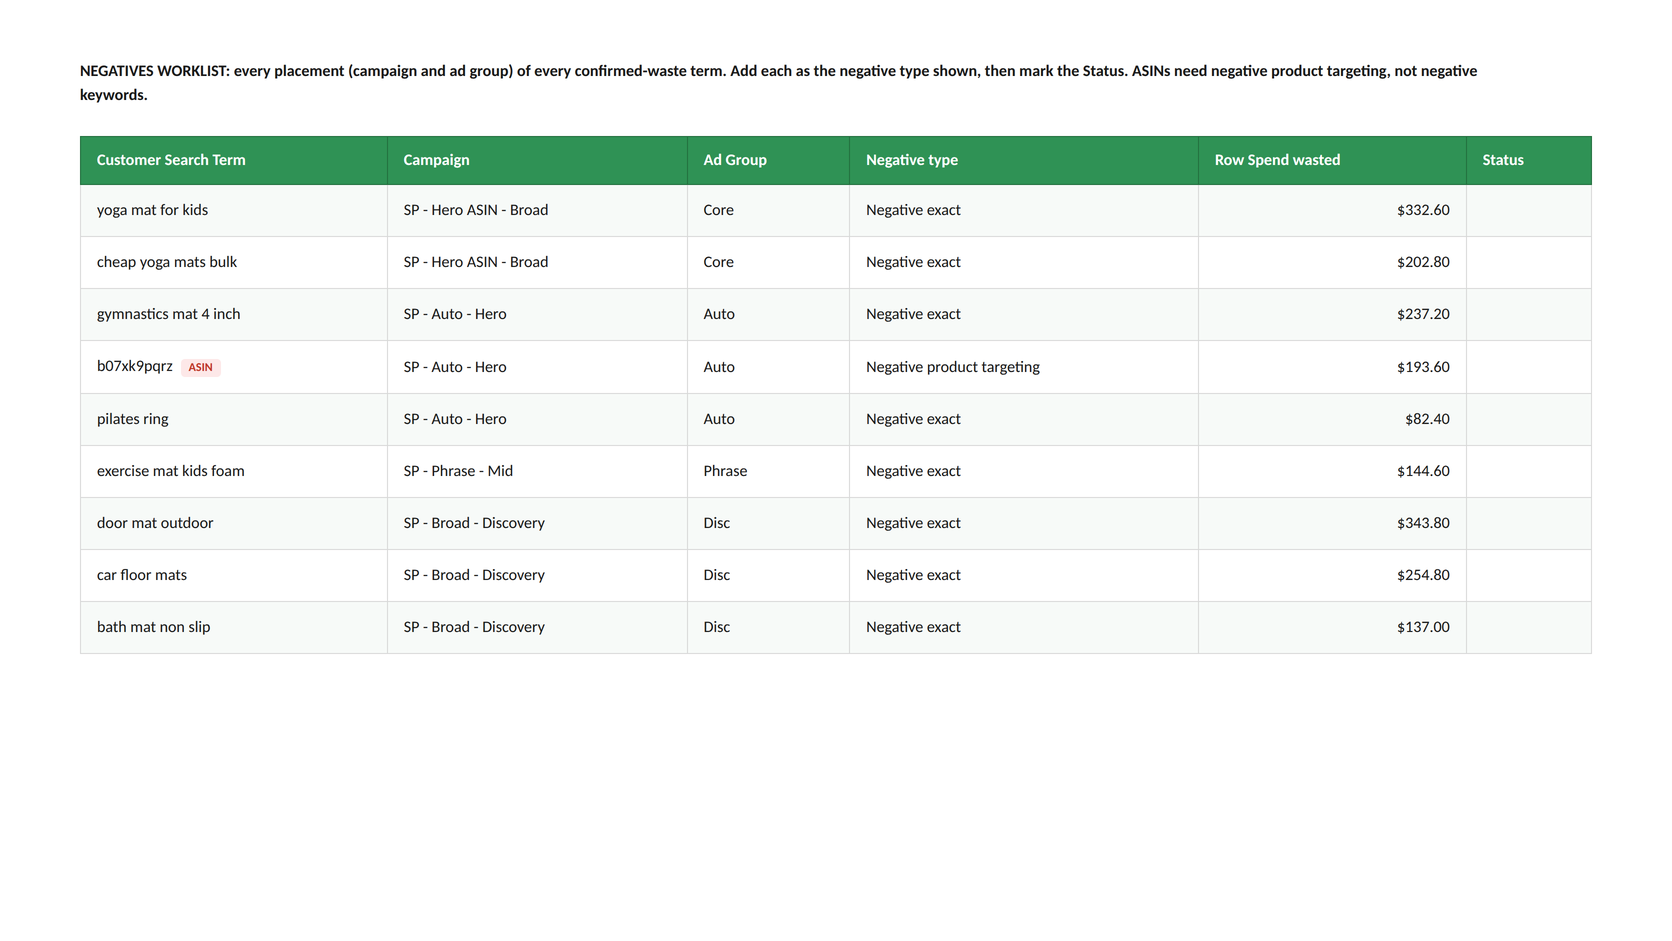
Task: Select the 'car floor mats' cell
Action: pyautogui.click(x=234, y=575)
